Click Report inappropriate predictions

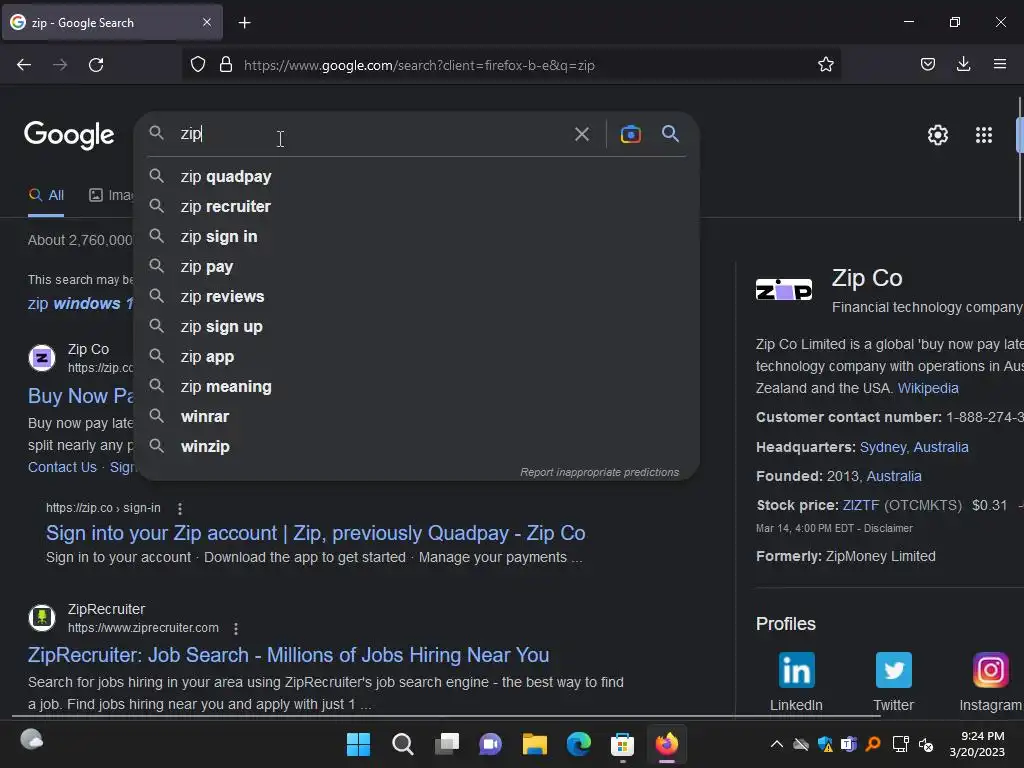click(x=599, y=472)
